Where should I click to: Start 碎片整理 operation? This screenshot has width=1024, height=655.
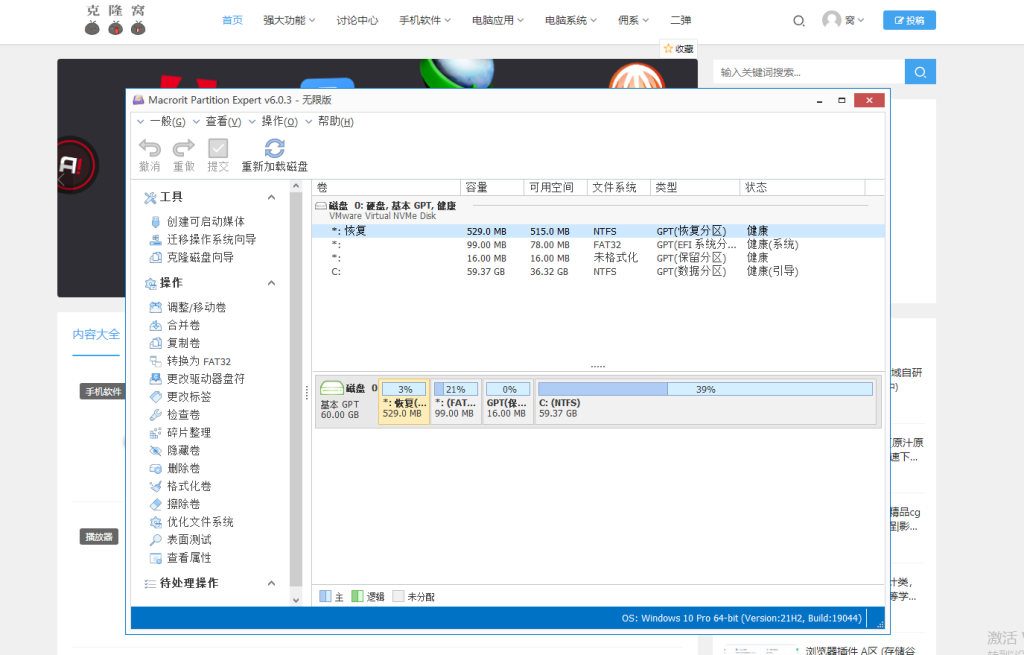(180, 432)
